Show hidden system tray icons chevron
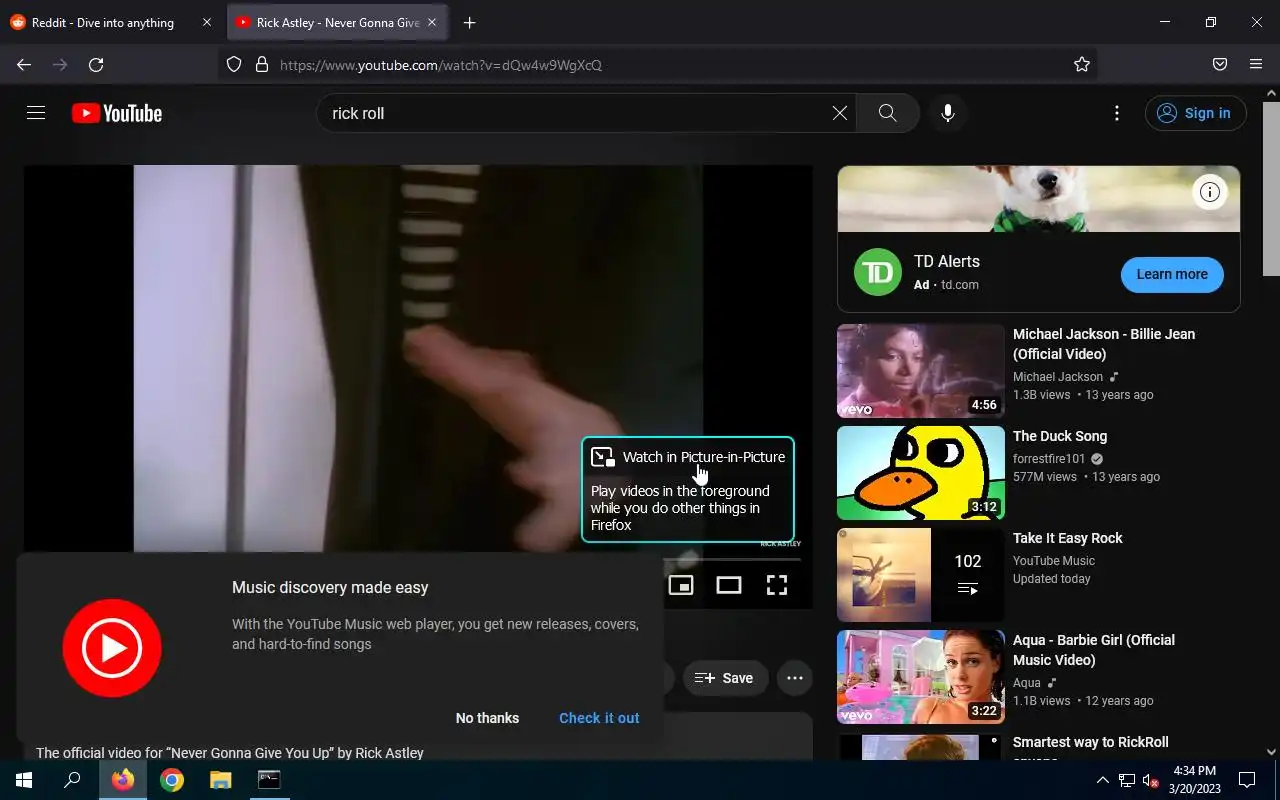 coord(1102,780)
